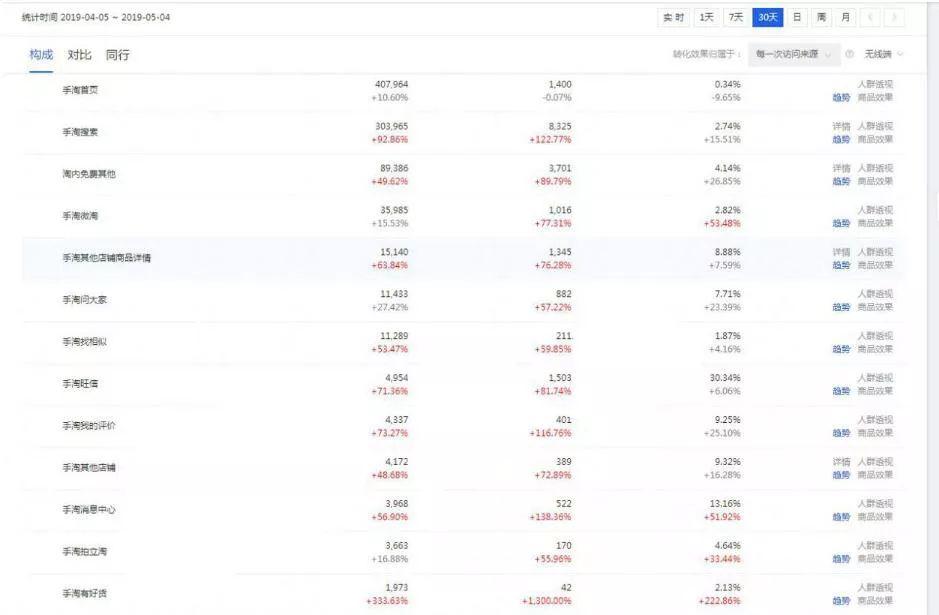
Task: Open 详情 for the 手淘其他店铺 row
Action: pyautogui.click(x=841, y=462)
